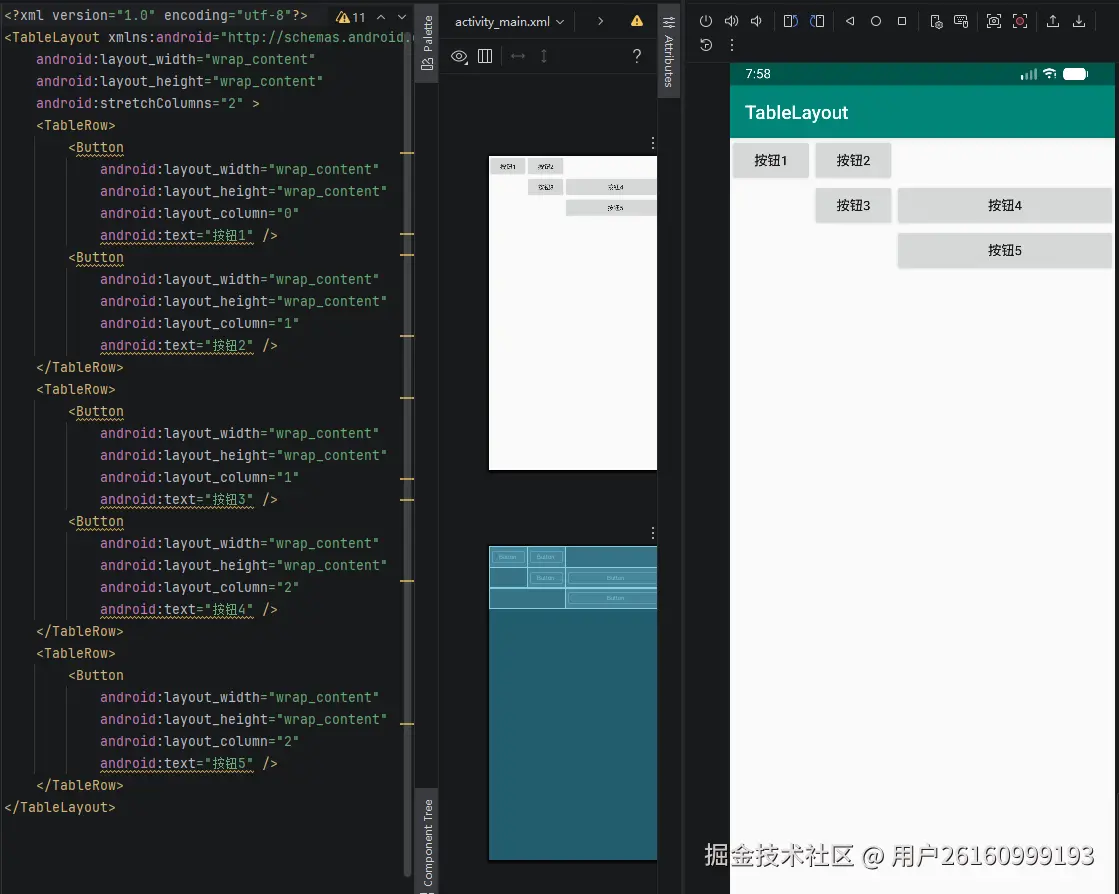Click the emulator volume down icon
This screenshot has height=894, width=1119.
point(756,21)
